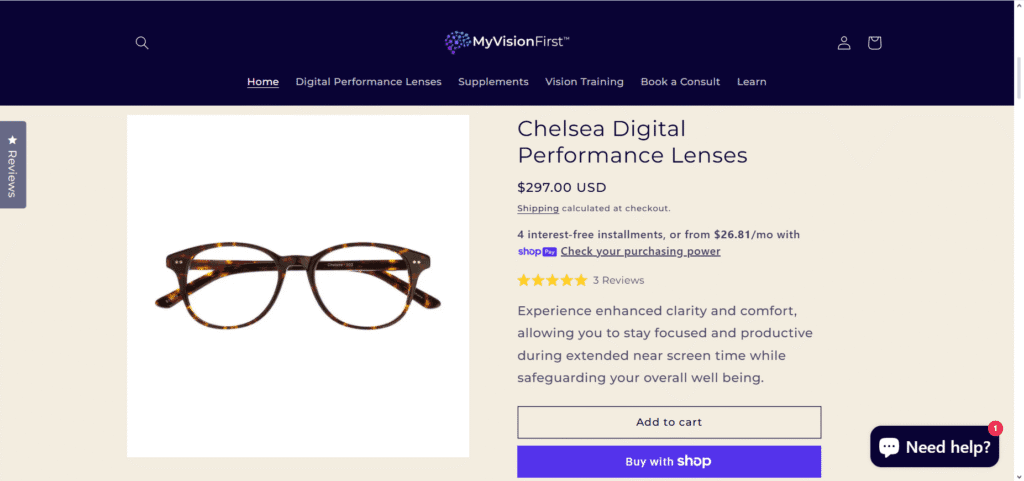This screenshot has height=481, width=1024.
Task: Click the MyVisionFirst logo
Action: point(507,42)
